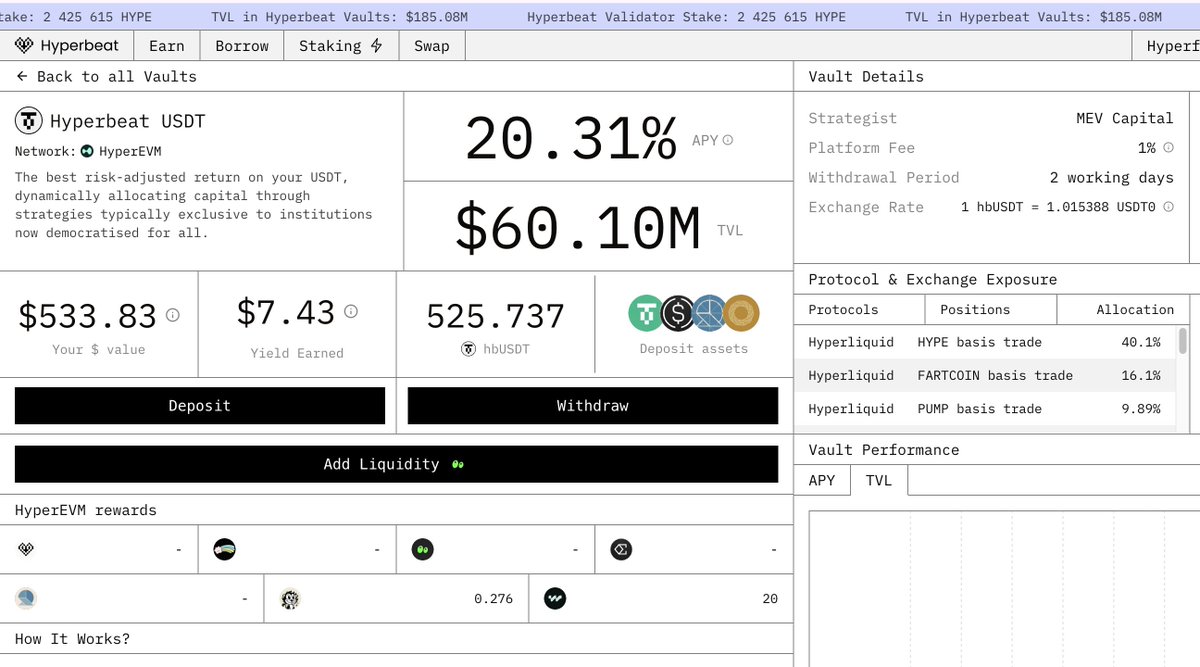Click the info icon next to $7.43
Image resolution: width=1200 pixels, height=667 pixels.
click(351, 311)
